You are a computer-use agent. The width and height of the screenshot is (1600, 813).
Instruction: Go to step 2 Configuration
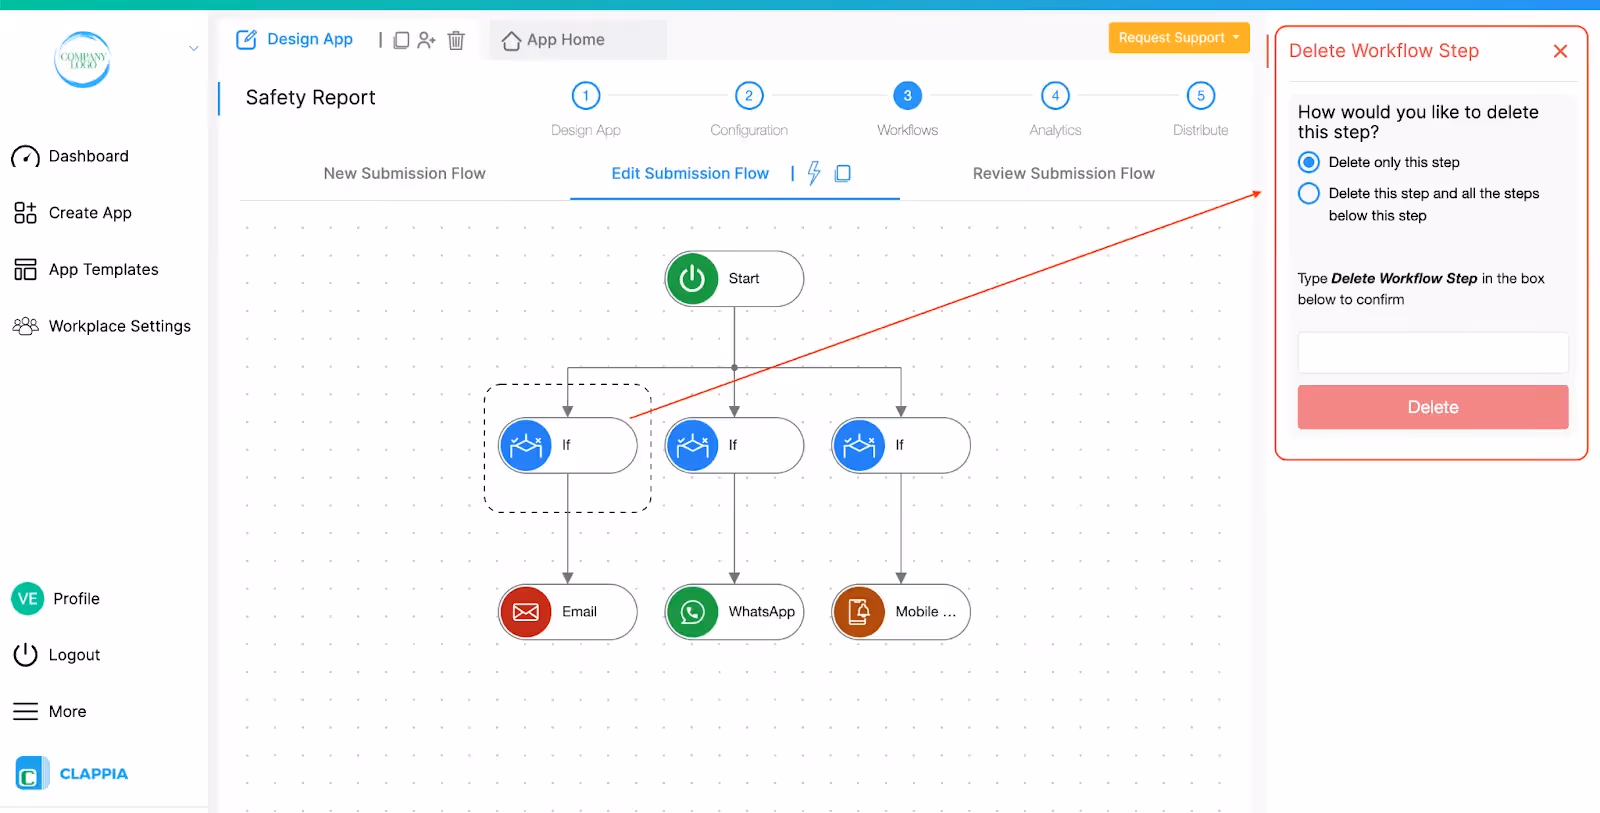click(x=749, y=96)
